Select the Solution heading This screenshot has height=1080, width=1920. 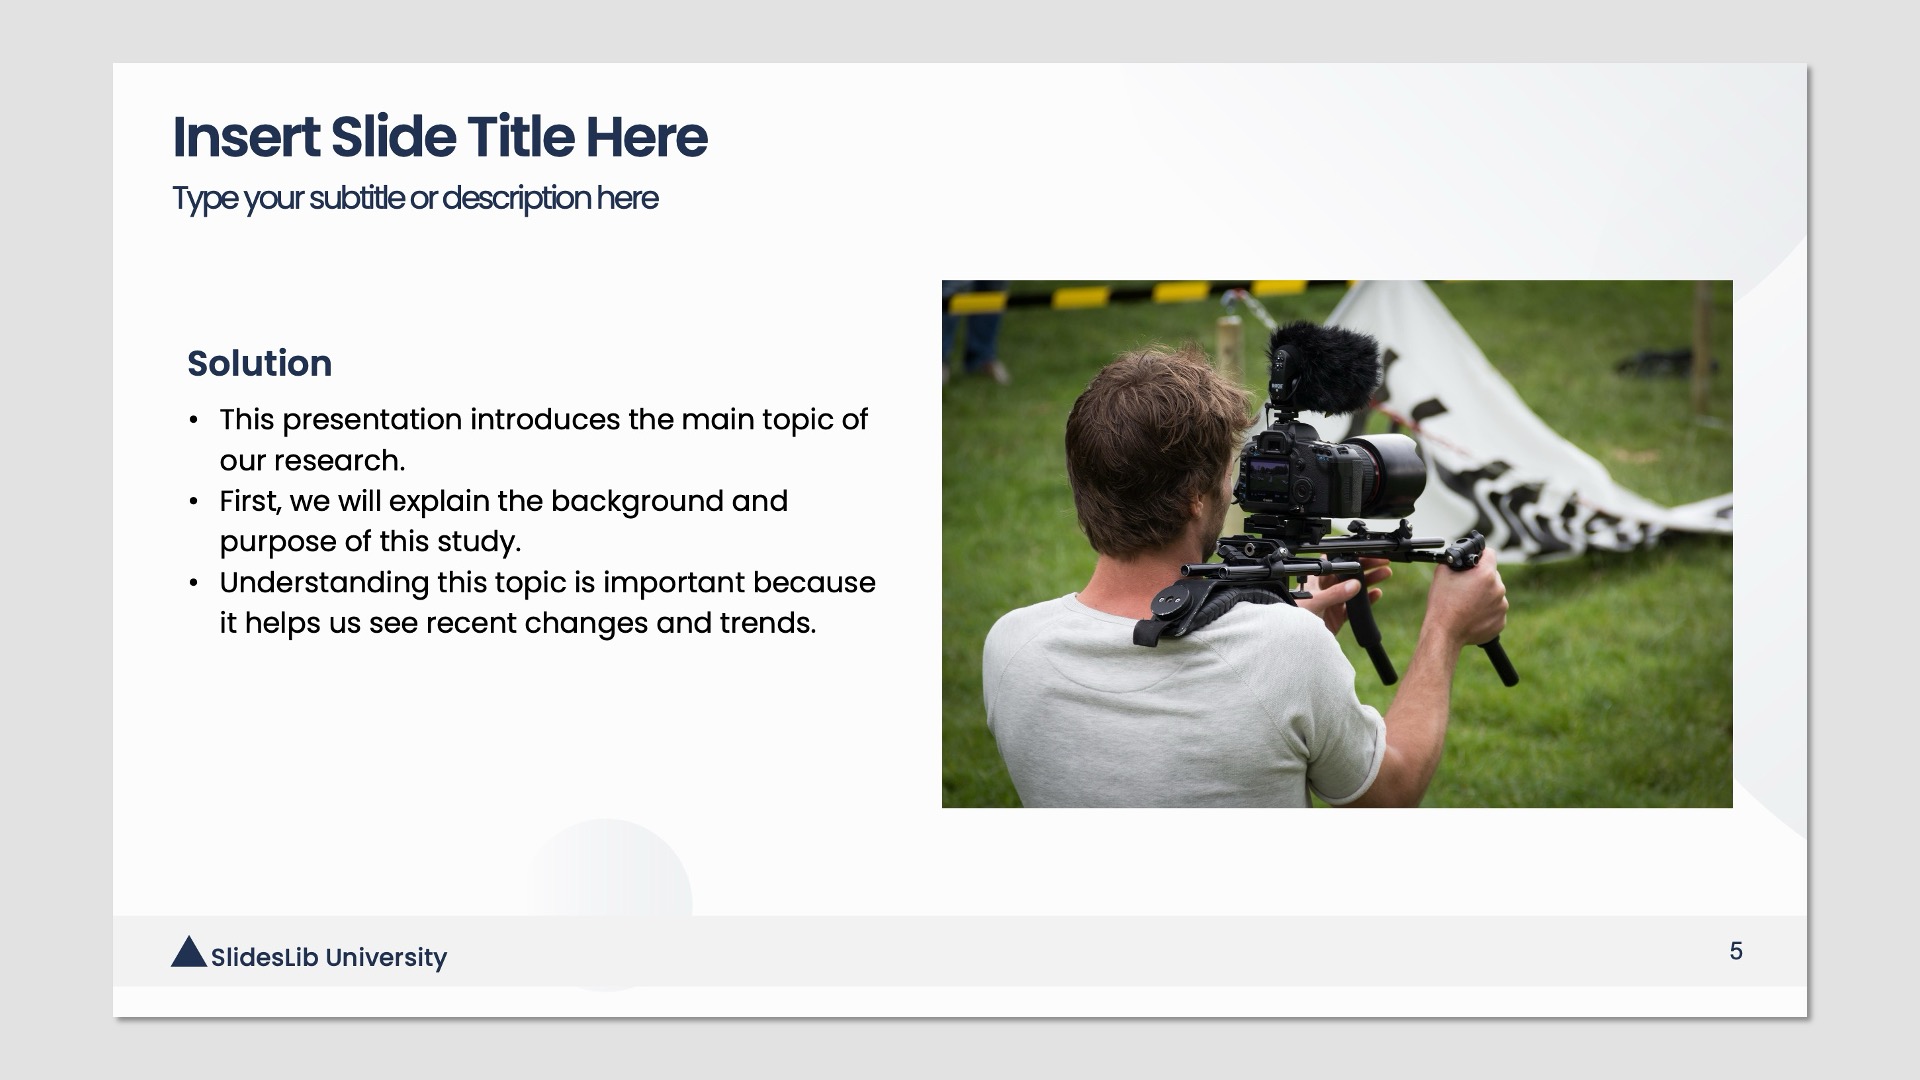pos(259,363)
